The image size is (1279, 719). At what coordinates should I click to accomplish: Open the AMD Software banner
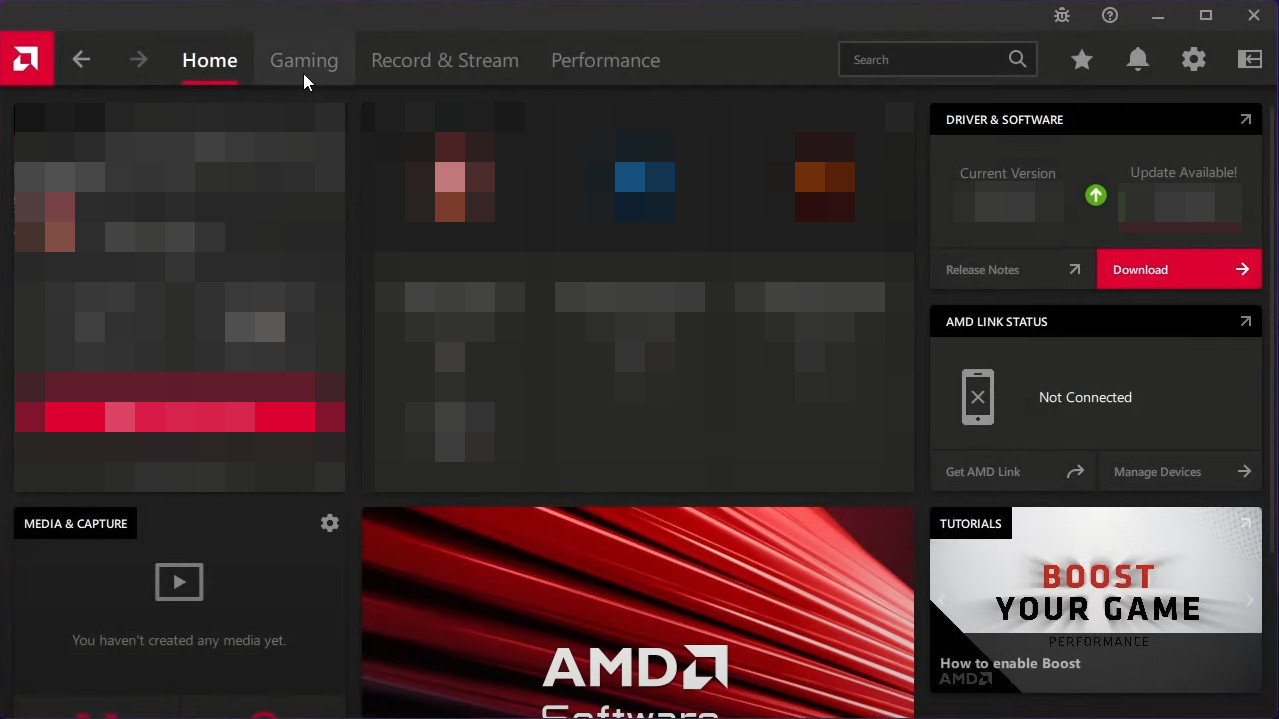tap(638, 612)
